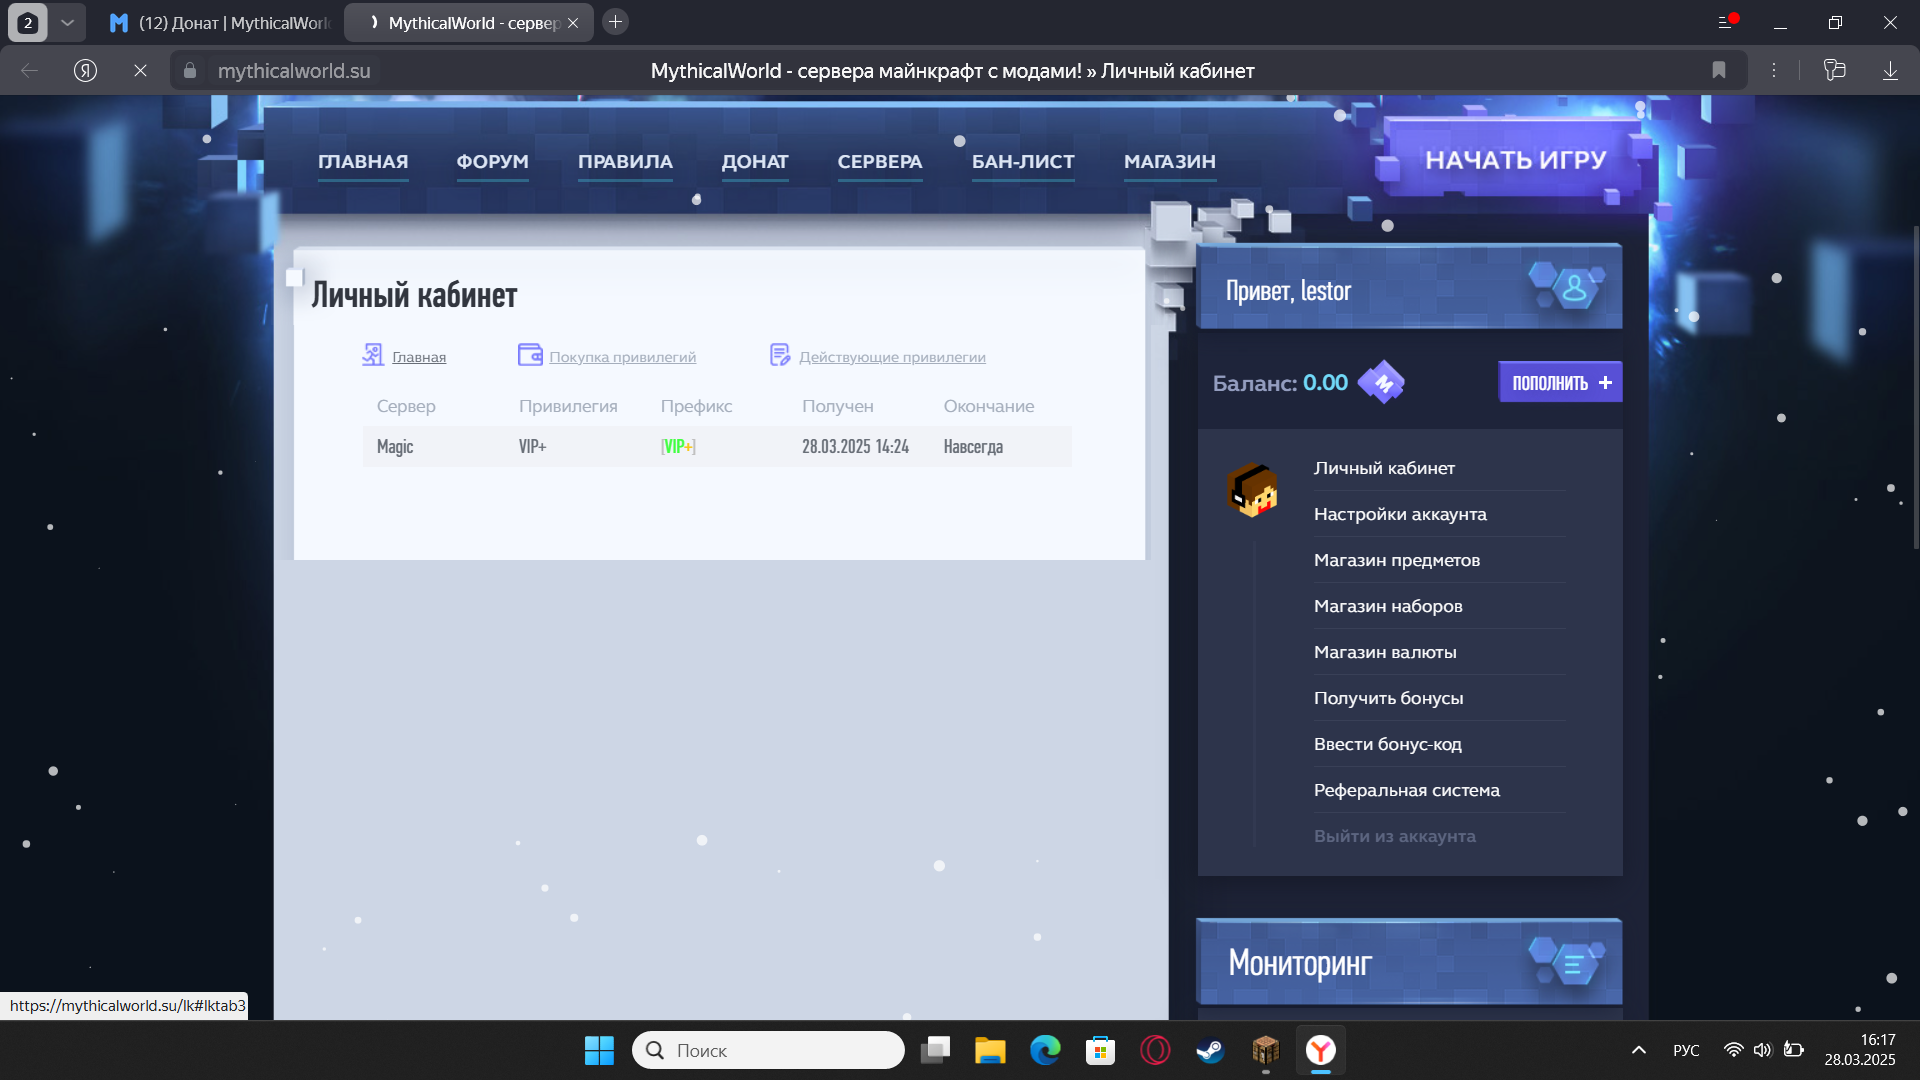Open ФОРУМ in the site navigation
Viewport: 1920px width, 1080px height.
pos(492,161)
